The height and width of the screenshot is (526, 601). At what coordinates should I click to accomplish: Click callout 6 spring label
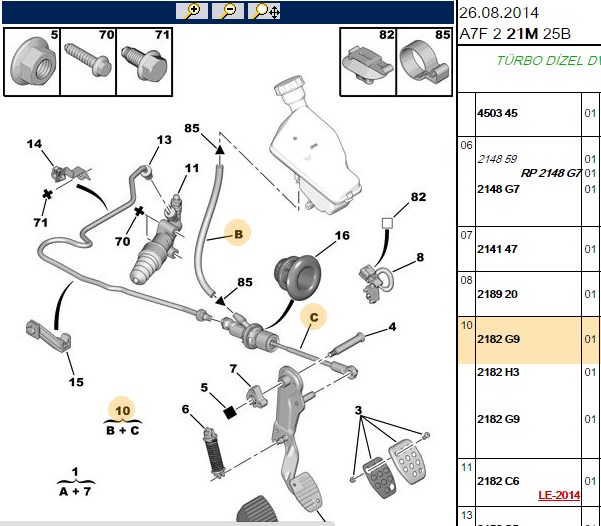(186, 409)
